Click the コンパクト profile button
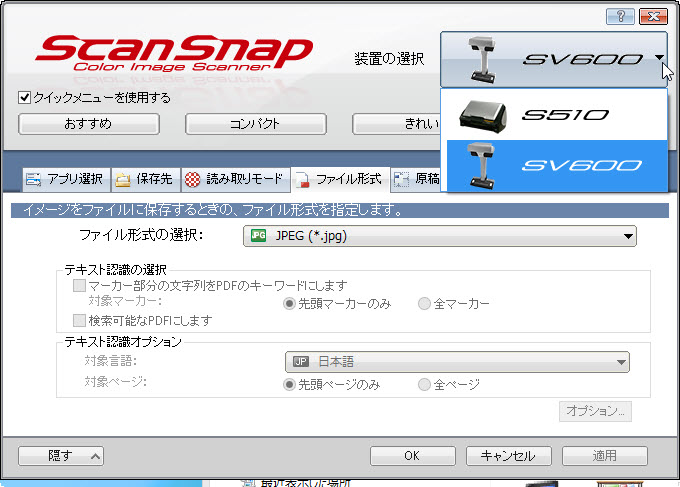Viewport: 680px width, 487px height. (x=255, y=124)
